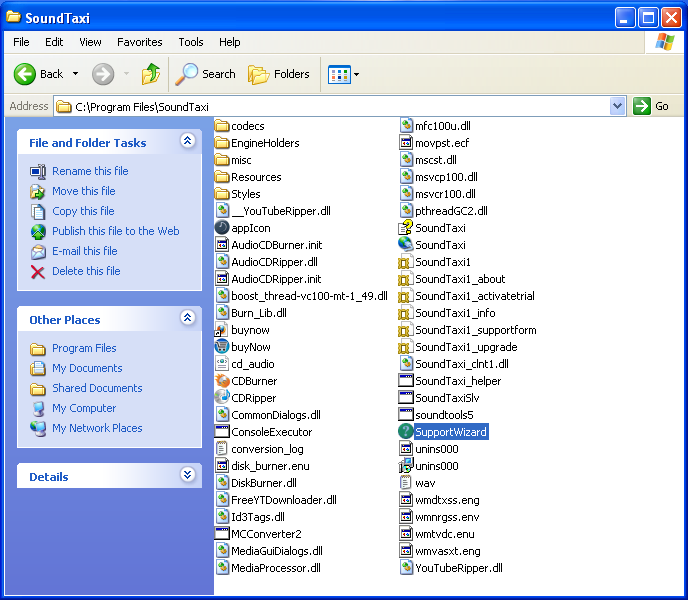Image resolution: width=688 pixels, height=600 pixels.
Task: Select the SoundTaxi1_about file icon
Action: pos(405,279)
